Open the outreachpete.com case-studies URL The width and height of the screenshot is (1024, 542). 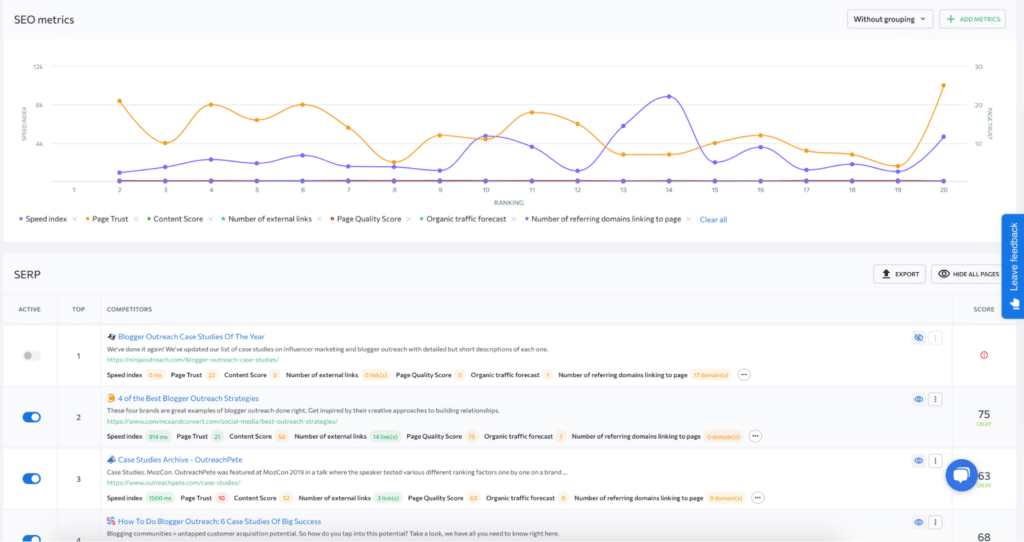173,483
